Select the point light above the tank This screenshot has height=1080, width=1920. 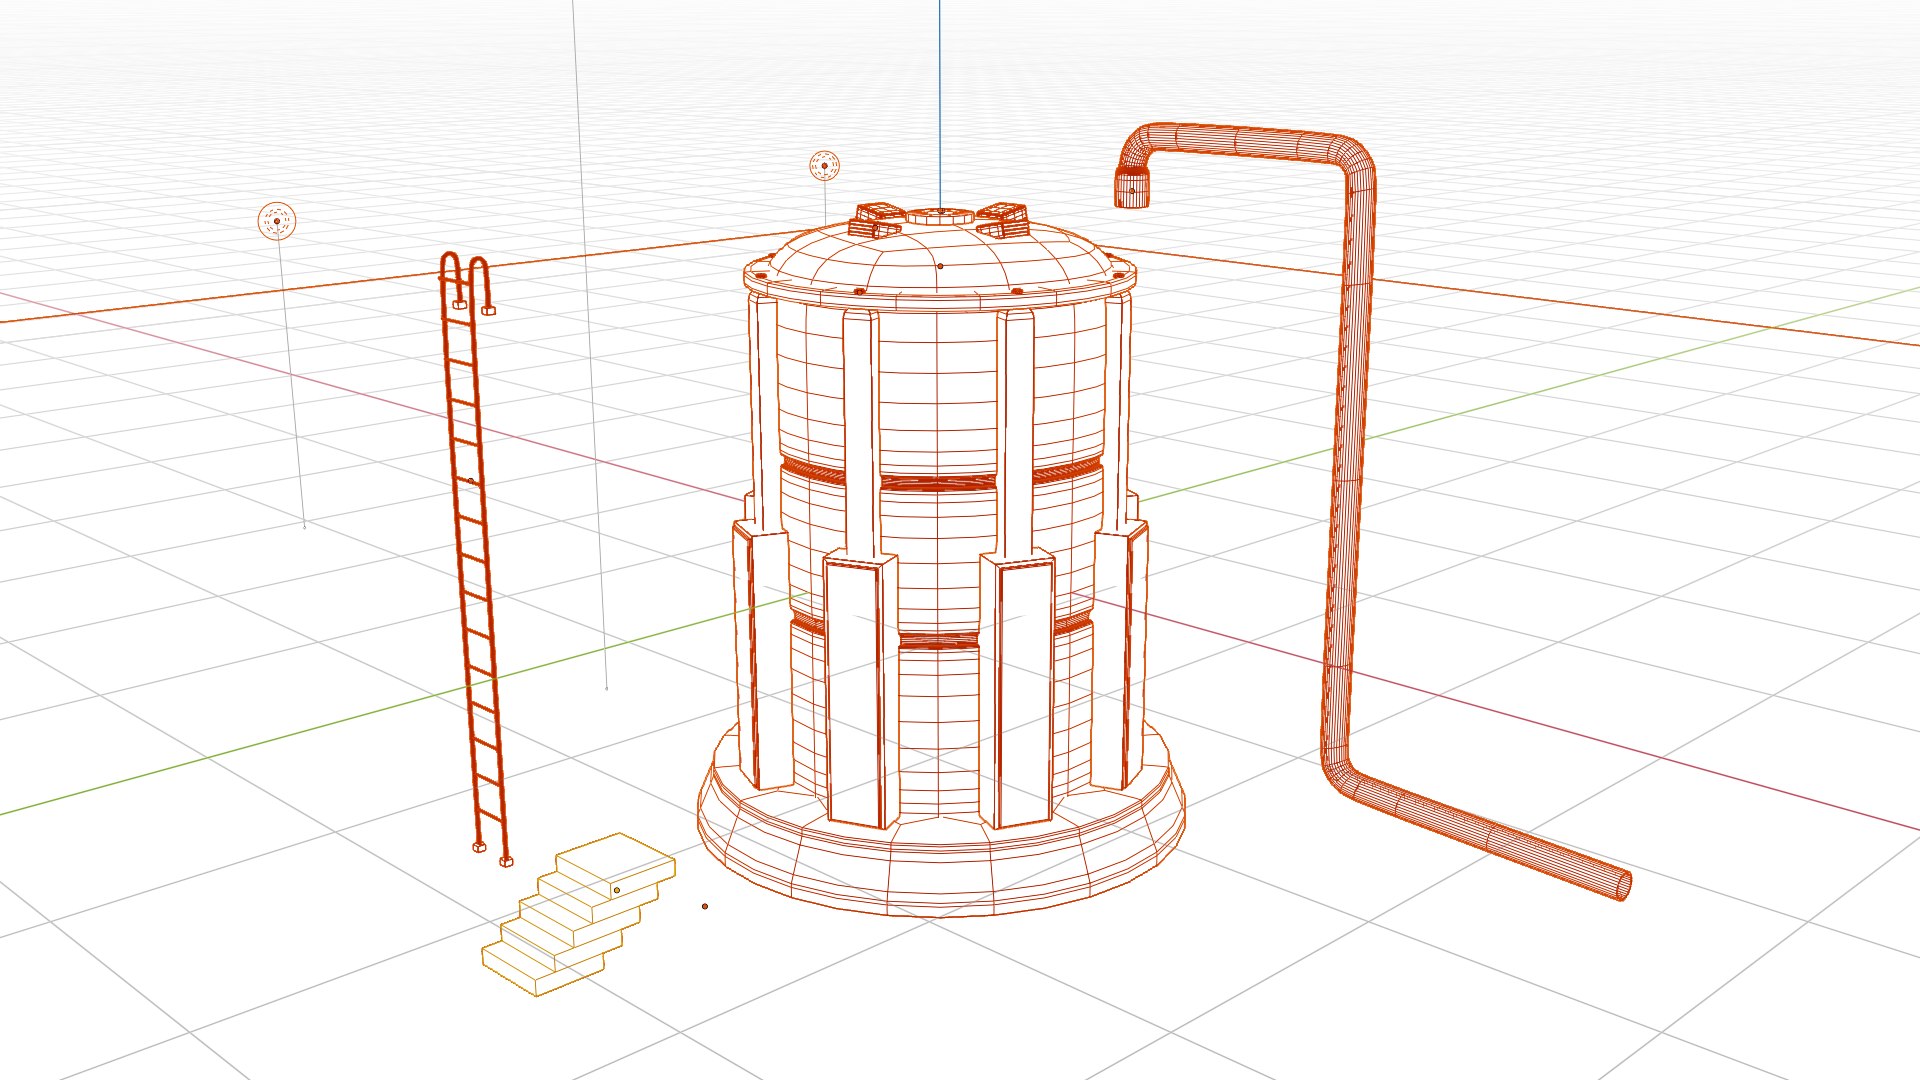[824, 166]
